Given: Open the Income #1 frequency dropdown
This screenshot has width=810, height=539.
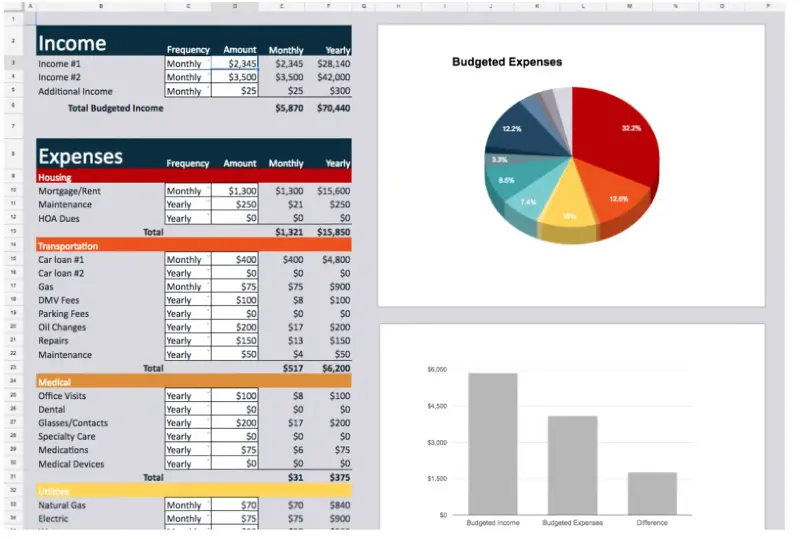Looking at the screenshot, I should (x=188, y=64).
